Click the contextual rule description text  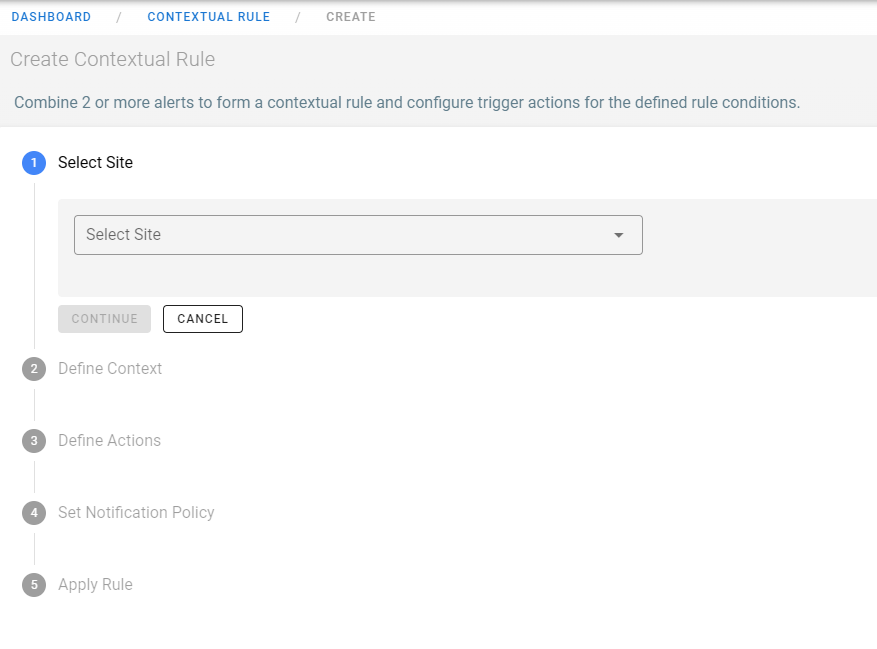[407, 103]
